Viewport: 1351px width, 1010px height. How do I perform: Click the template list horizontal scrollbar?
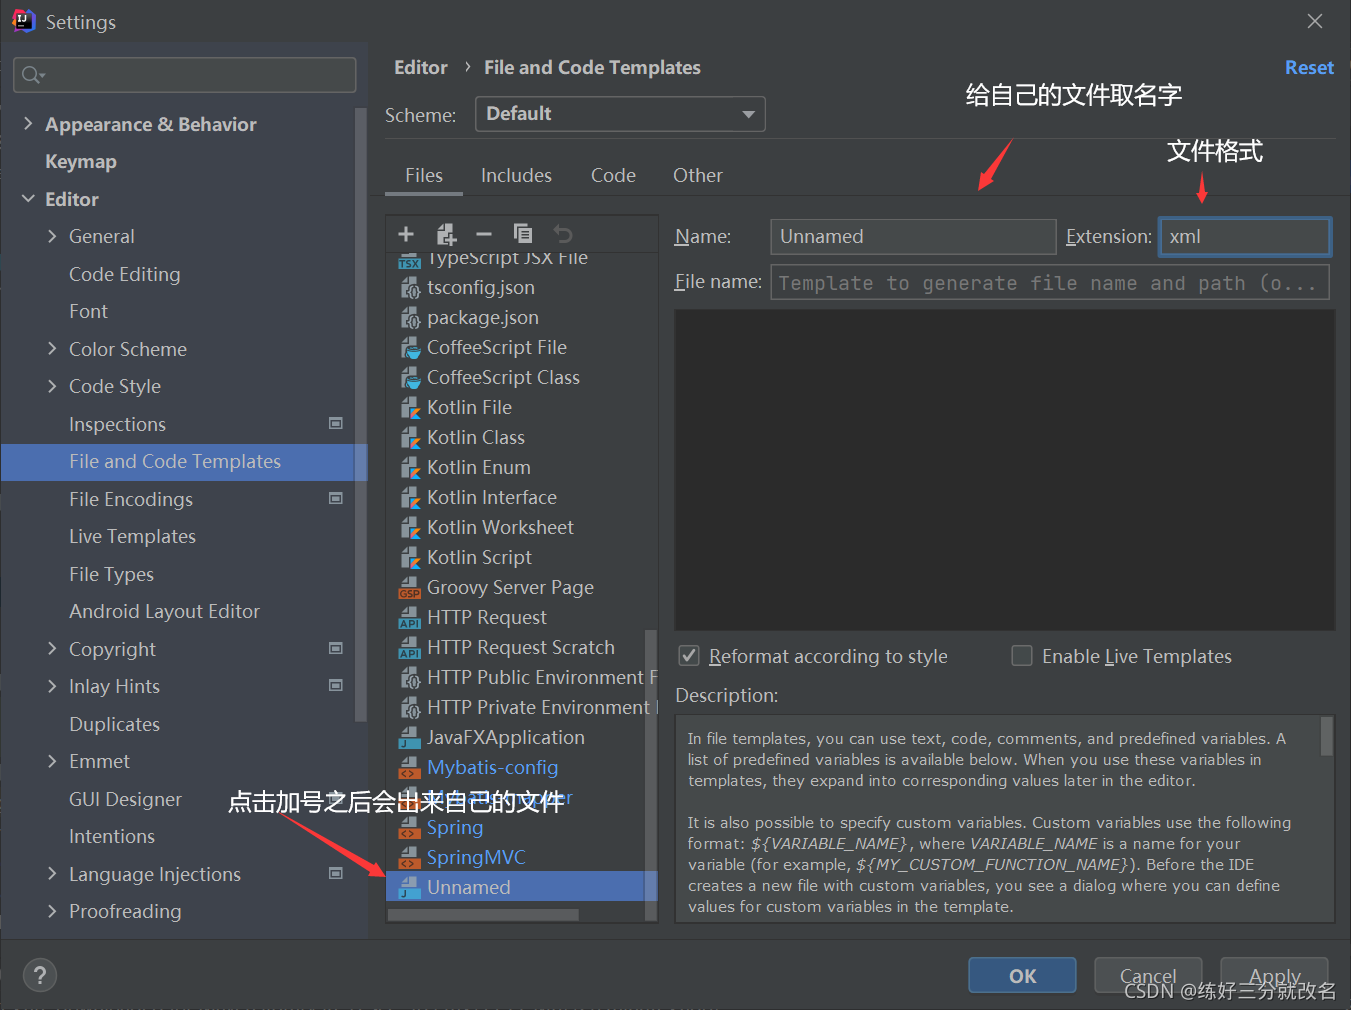coord(483,914)
